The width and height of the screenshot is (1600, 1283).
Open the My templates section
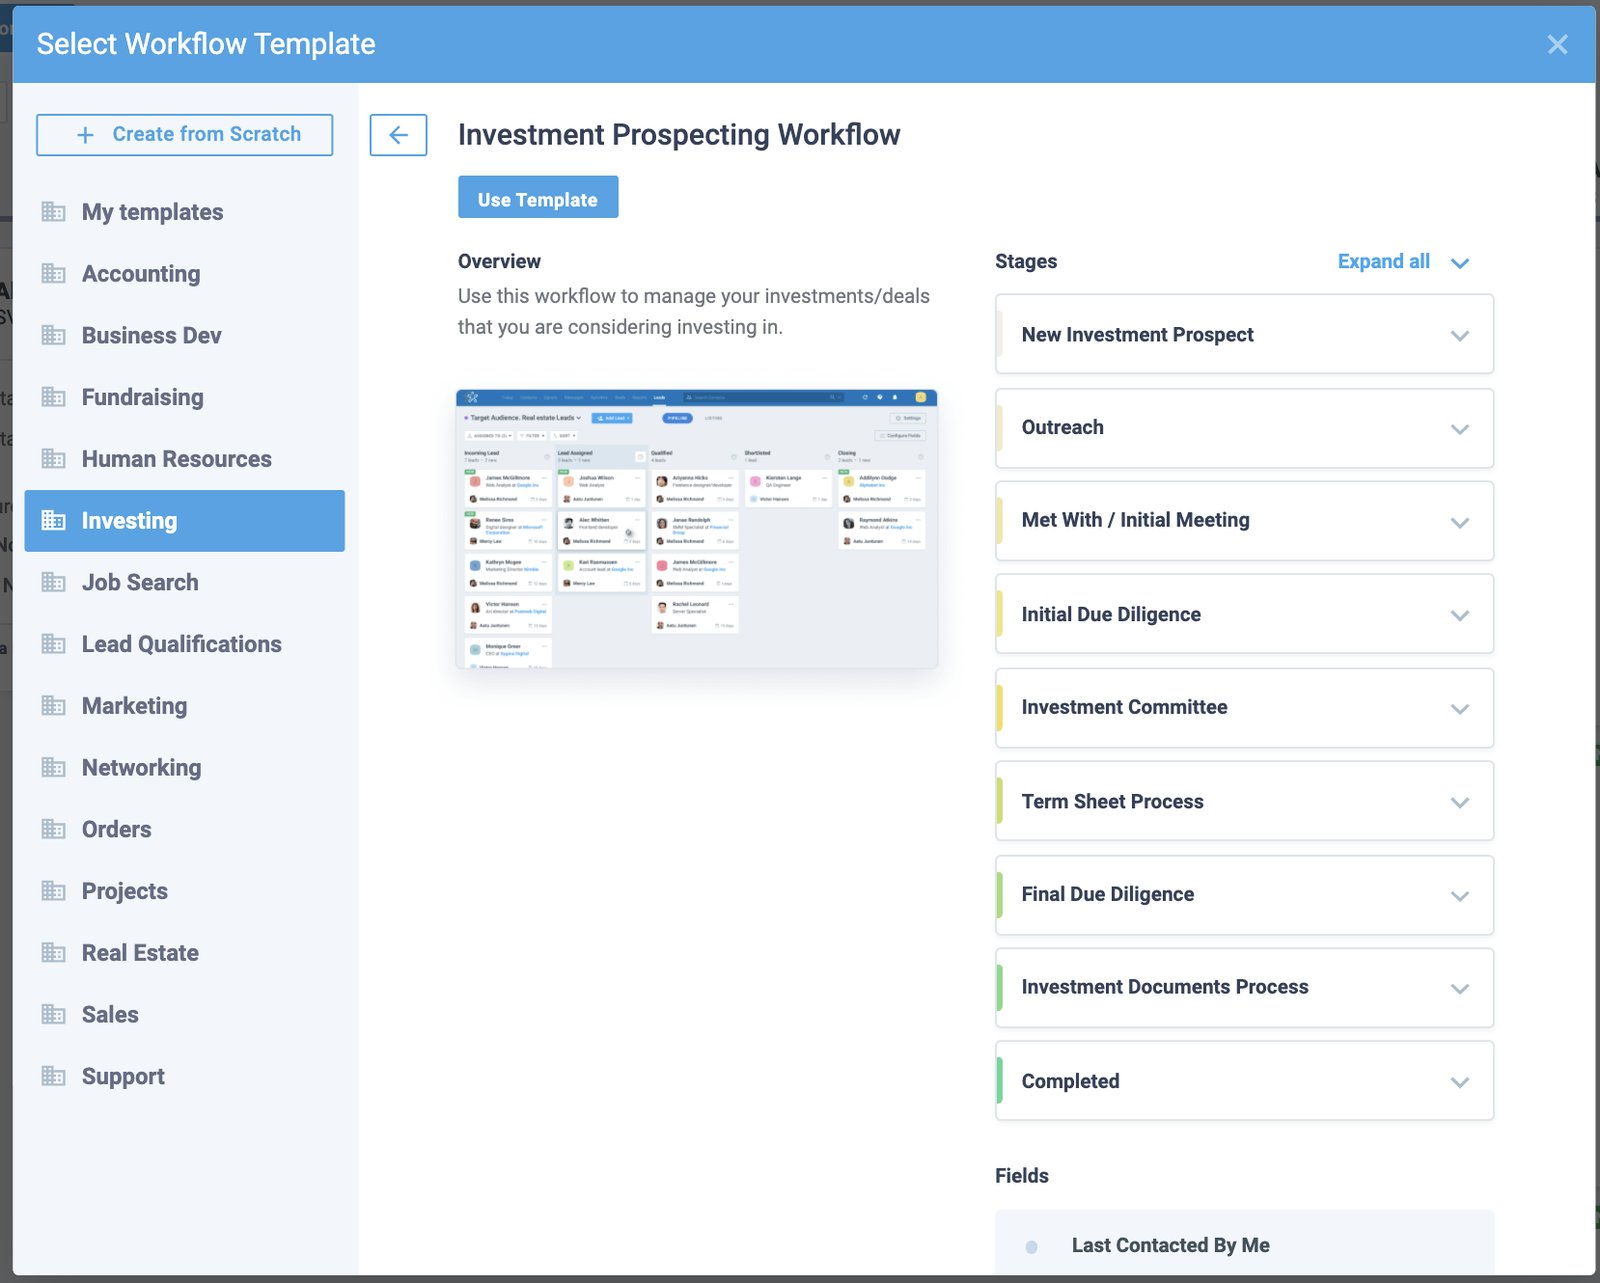point(152,212)
